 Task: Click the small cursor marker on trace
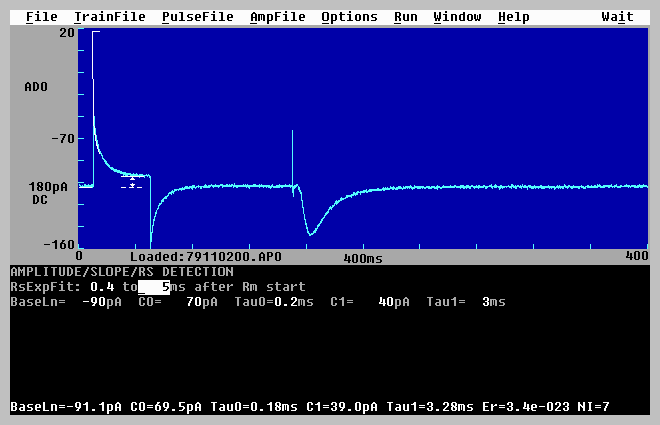[131, 182]
